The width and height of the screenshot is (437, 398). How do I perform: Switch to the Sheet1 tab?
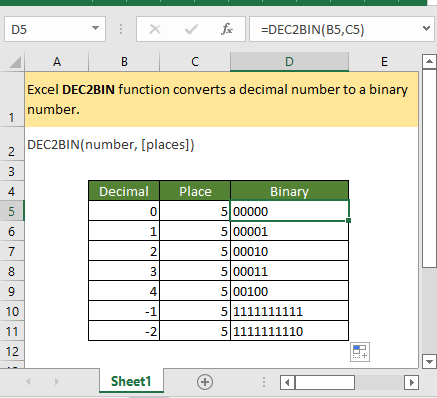131,381
